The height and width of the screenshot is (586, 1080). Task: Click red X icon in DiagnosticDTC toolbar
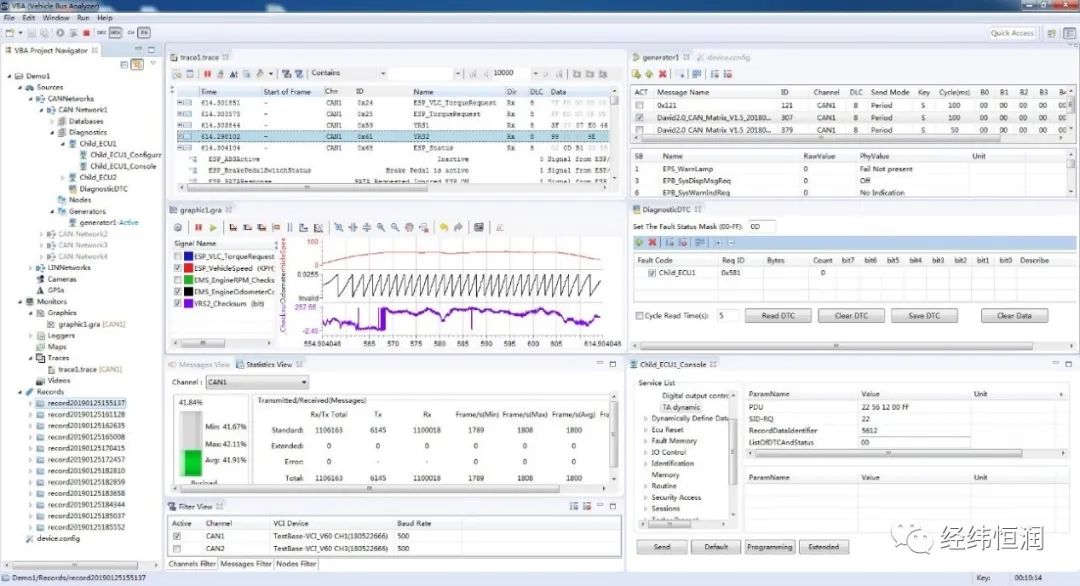coord(653,243)
